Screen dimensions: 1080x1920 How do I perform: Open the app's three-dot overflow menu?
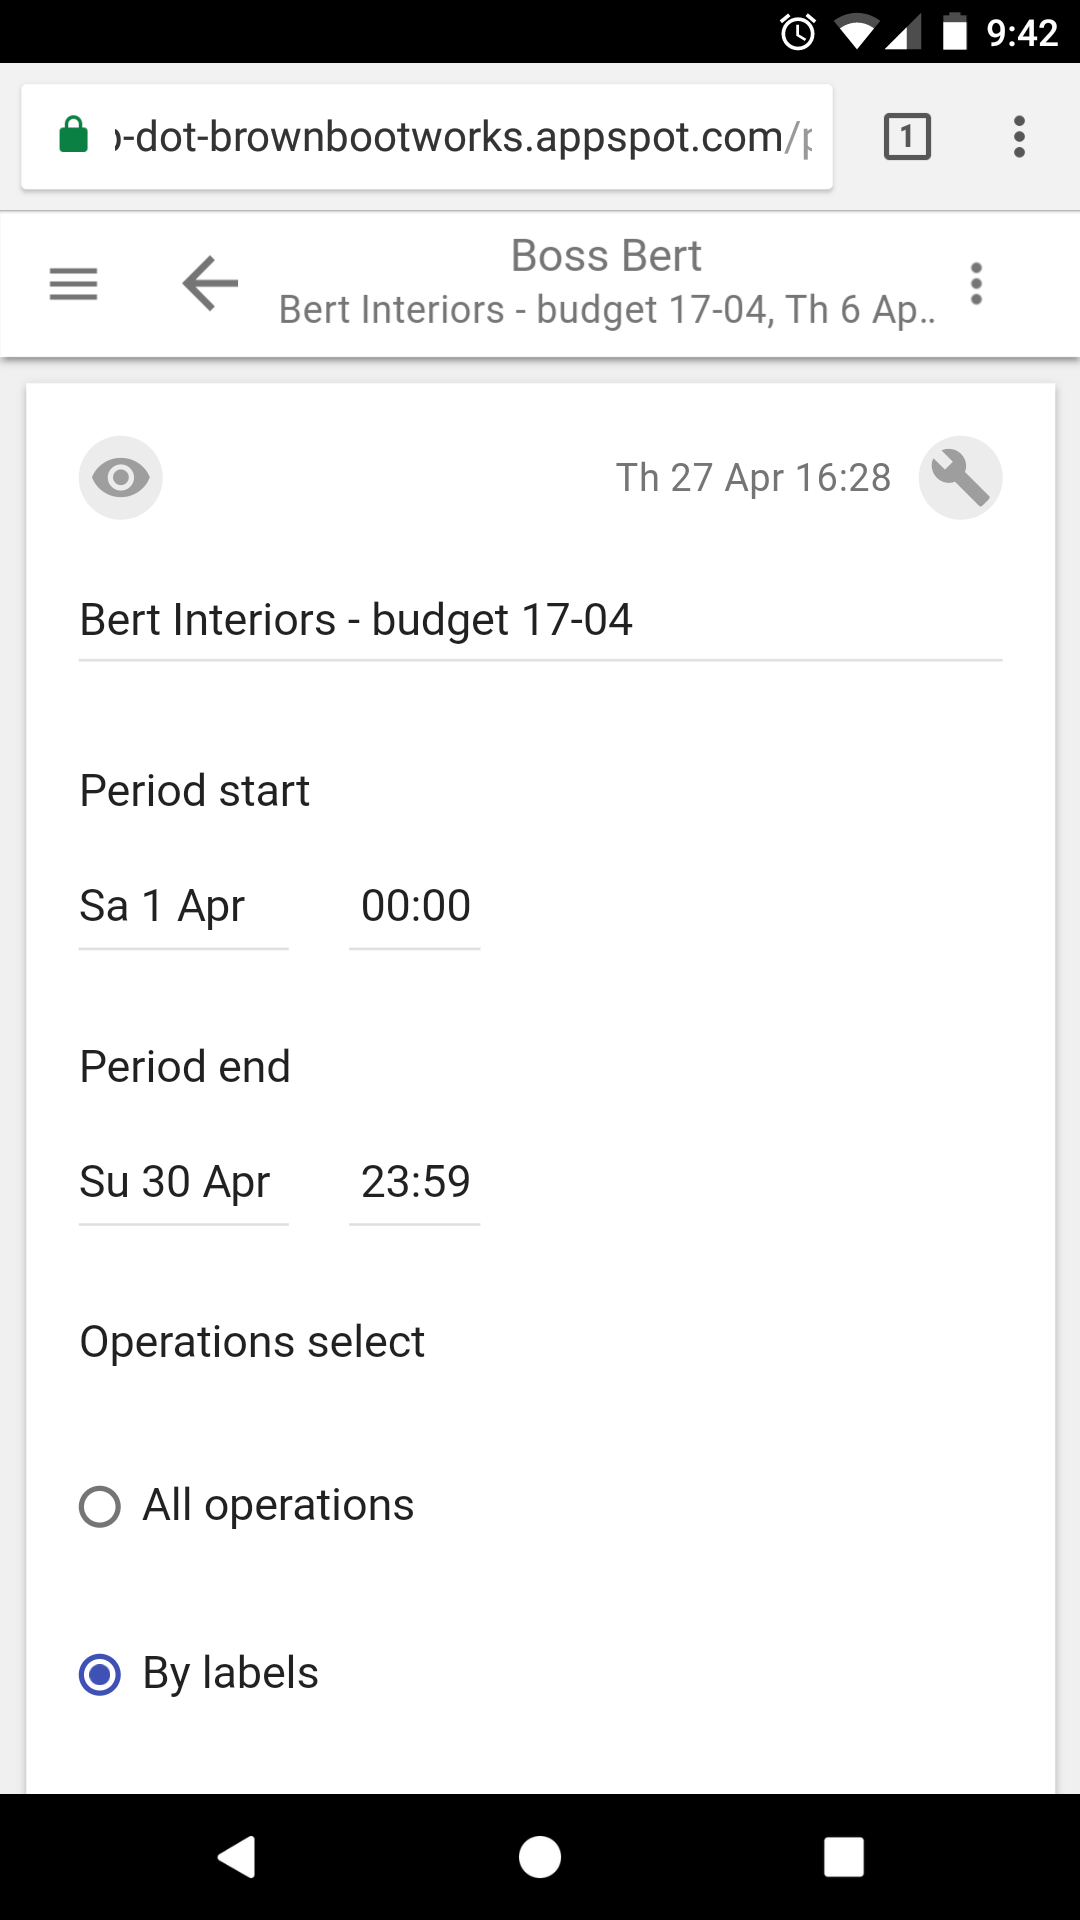pyautogui.click(x=976, y=284)
